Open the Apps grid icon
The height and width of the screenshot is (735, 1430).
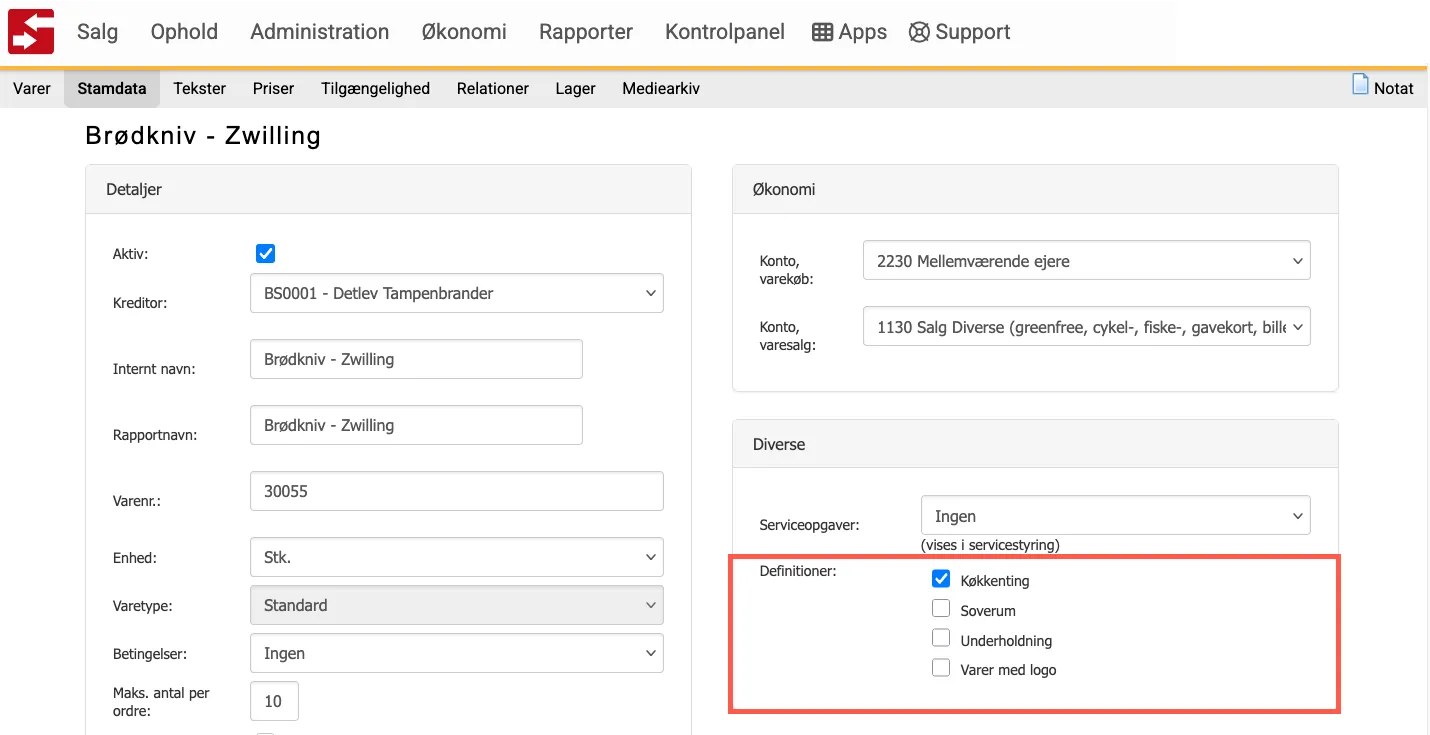pos(822,32)
